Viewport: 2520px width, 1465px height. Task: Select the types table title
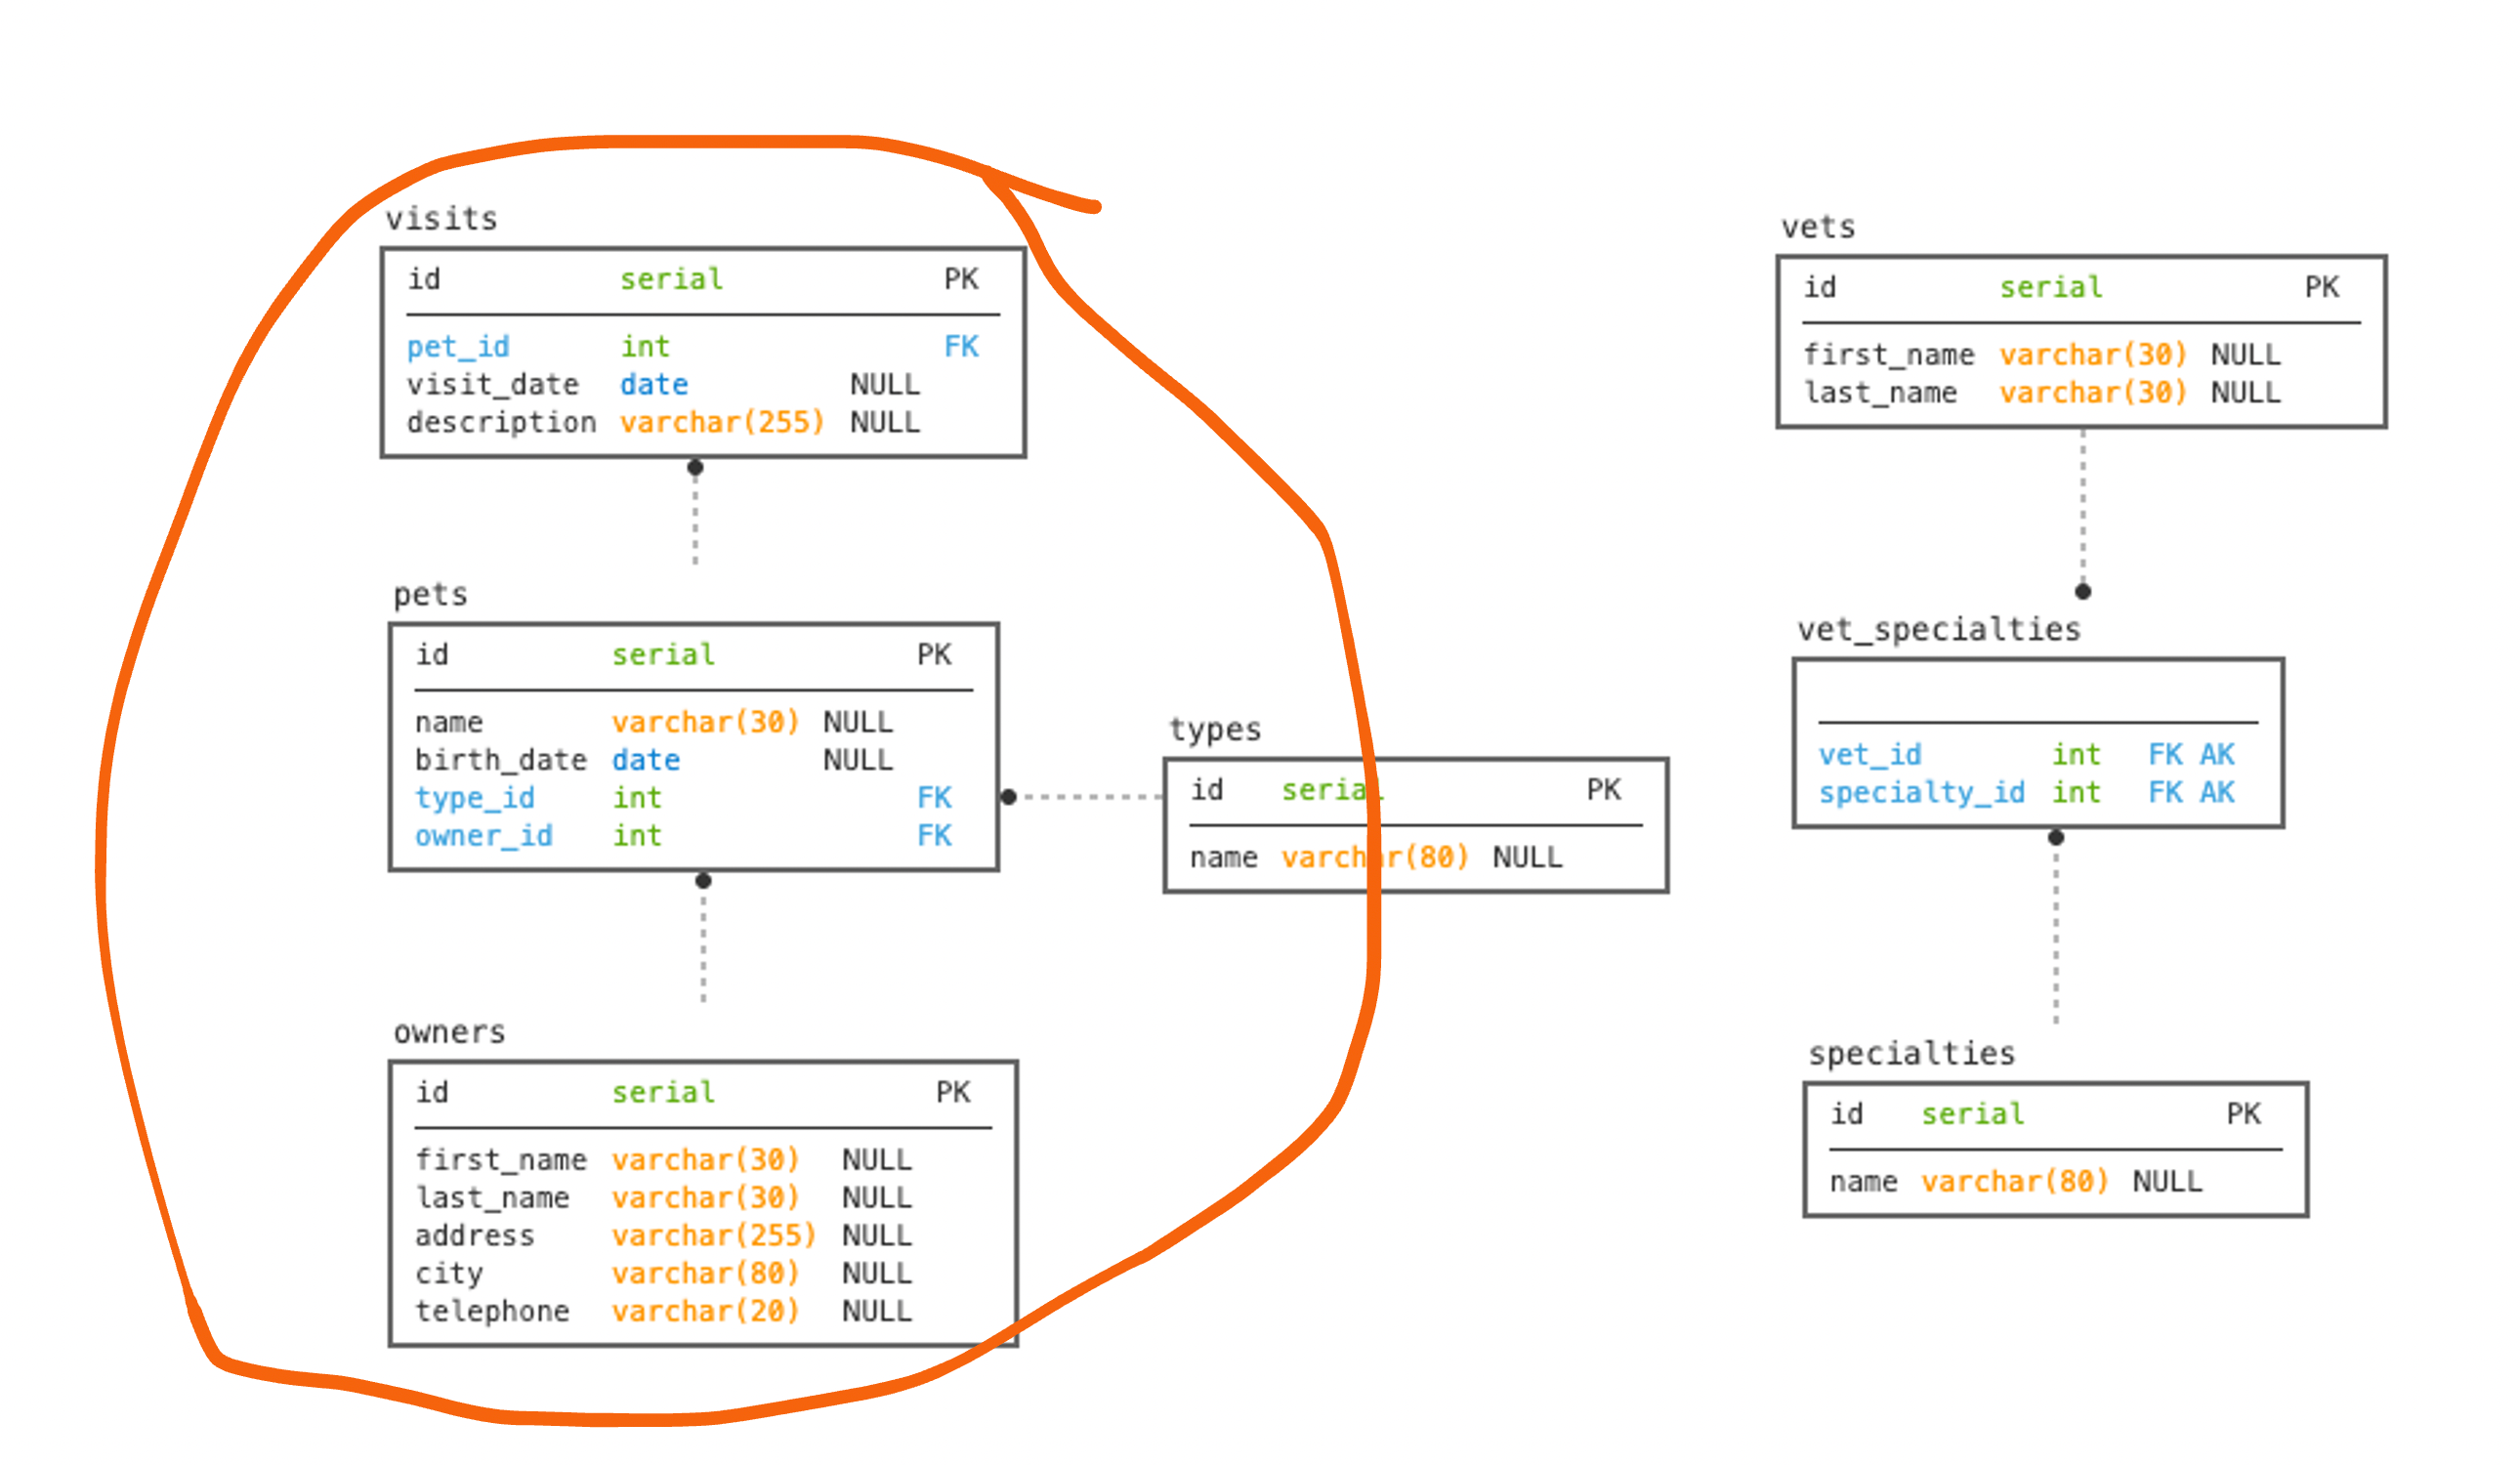coord(1216,730)
